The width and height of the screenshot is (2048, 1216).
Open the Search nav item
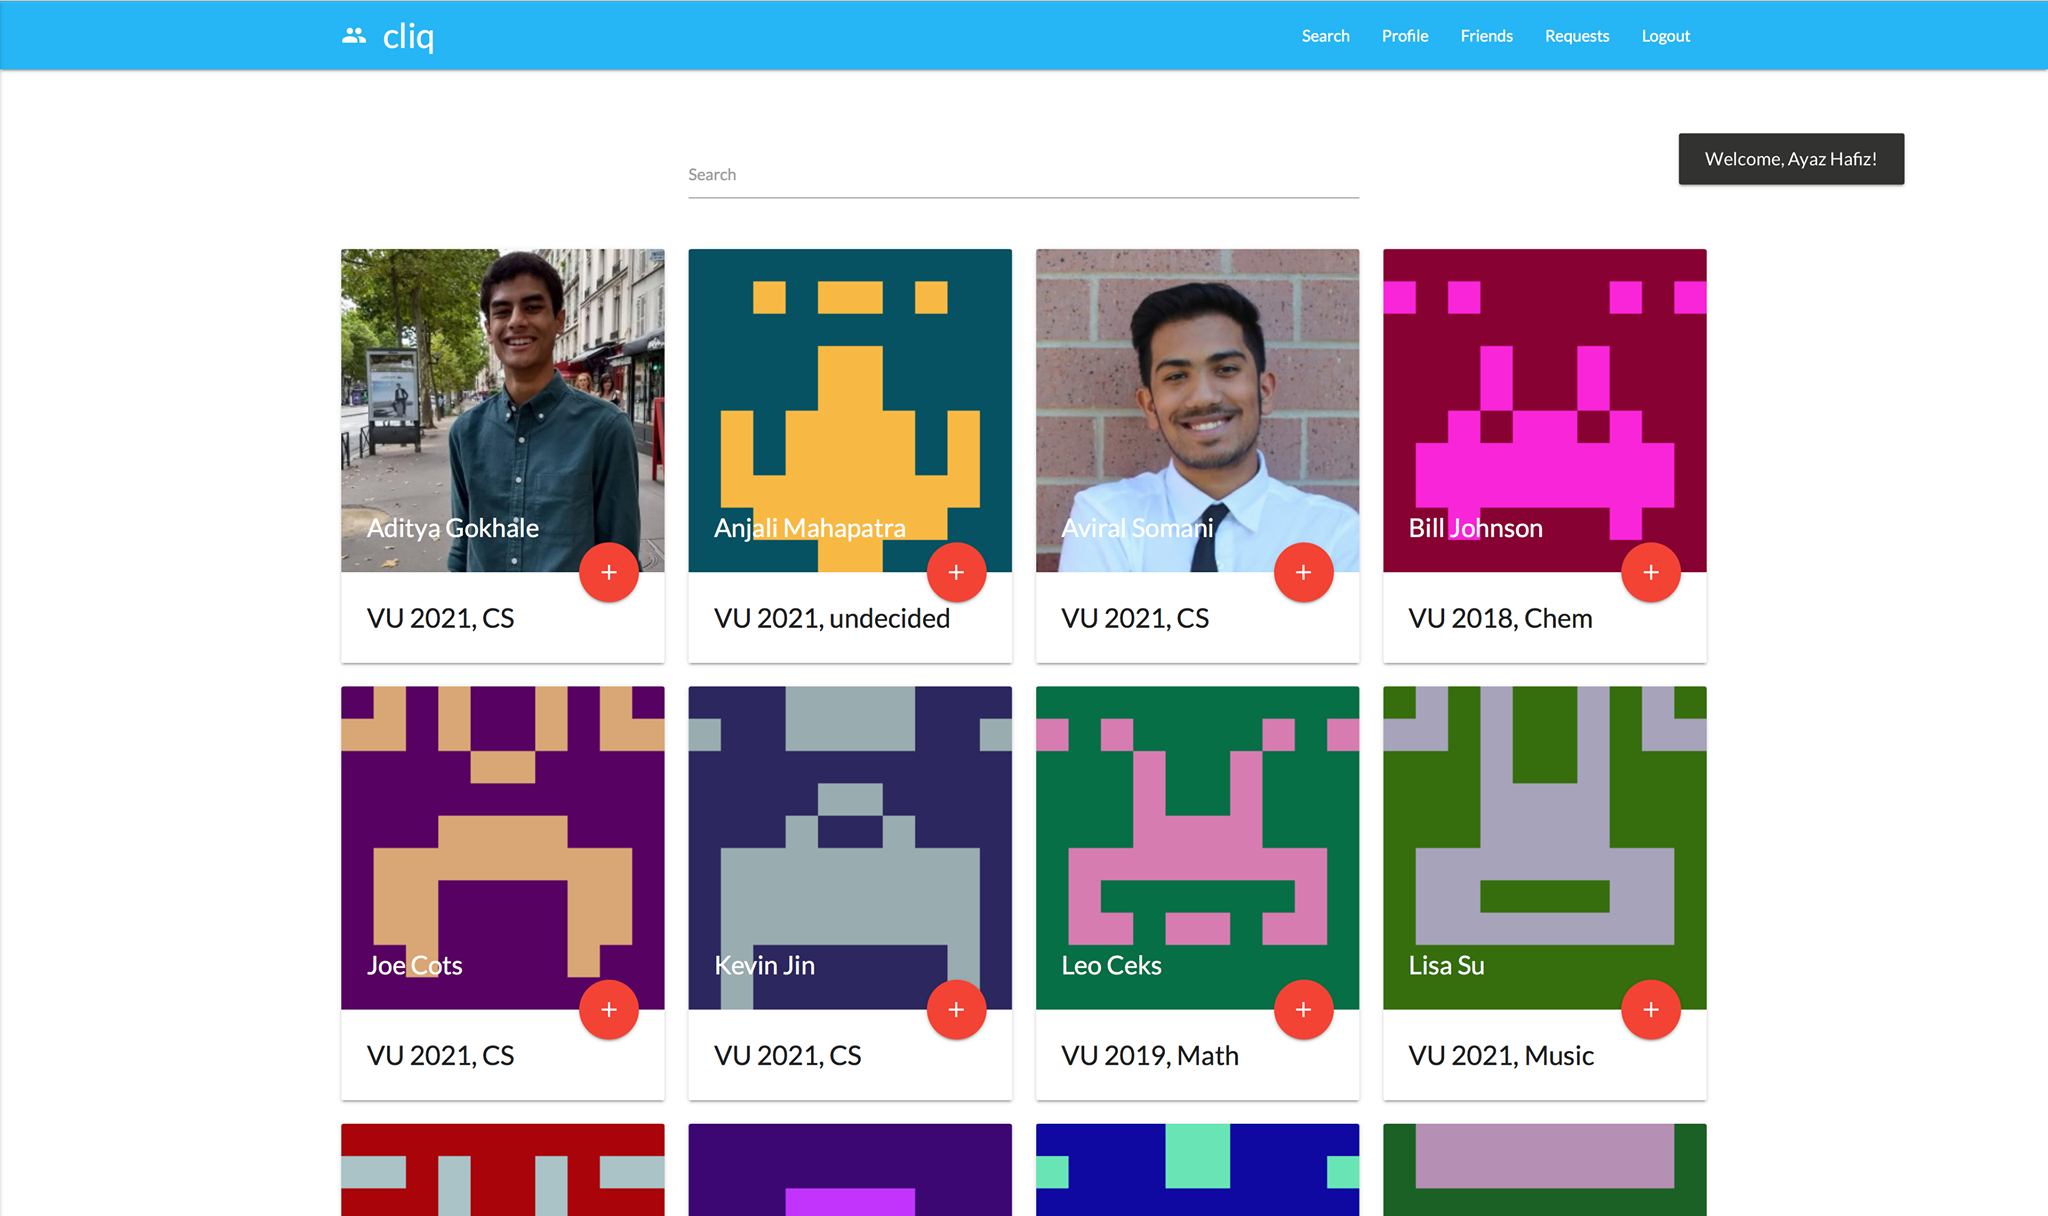click(x=1325, y=36)
